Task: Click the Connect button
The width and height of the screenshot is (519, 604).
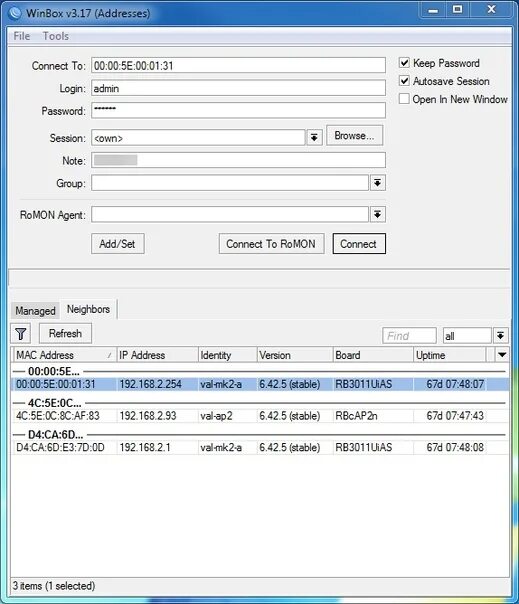Action: (359, 243)
